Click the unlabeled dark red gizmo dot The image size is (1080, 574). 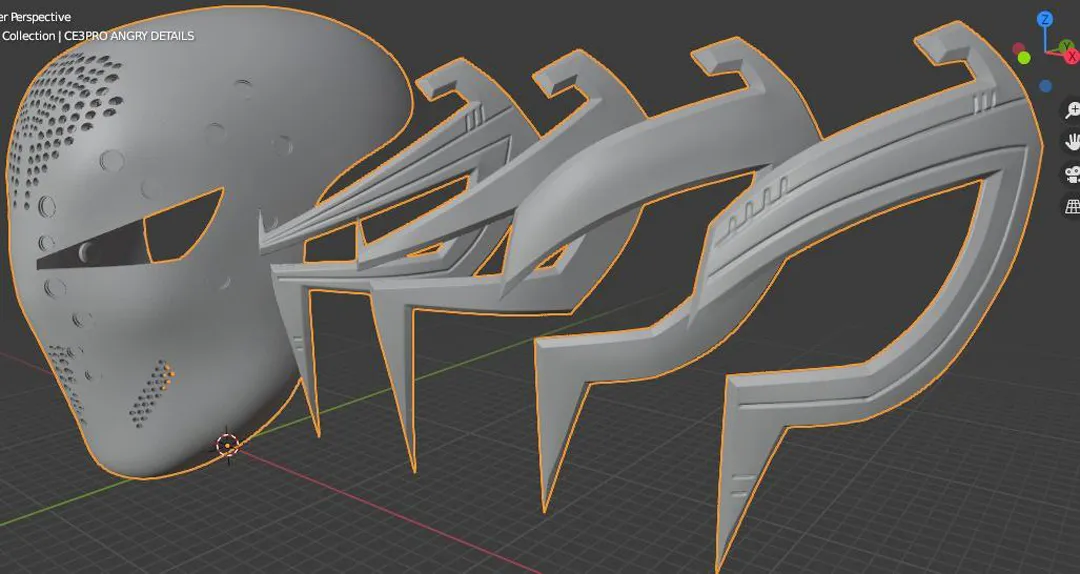pos(1019,48)
